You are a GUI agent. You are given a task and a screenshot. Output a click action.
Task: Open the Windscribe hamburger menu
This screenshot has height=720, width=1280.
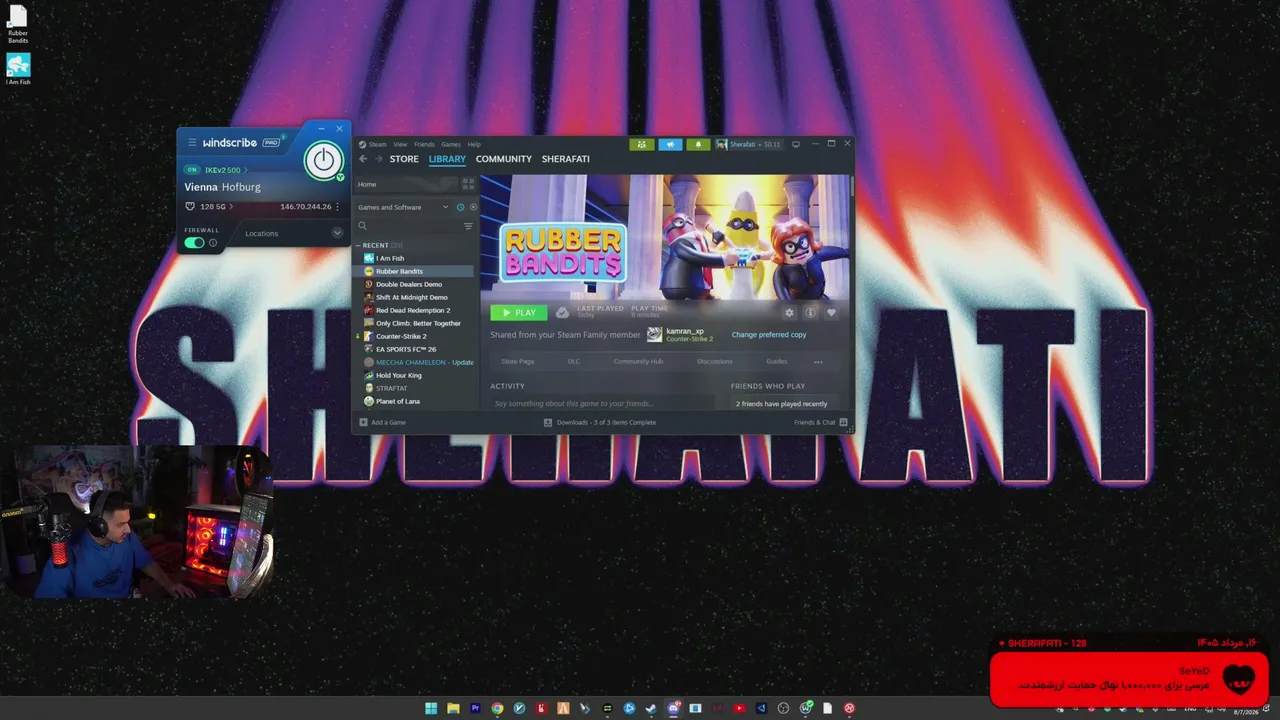pos(192,142)
